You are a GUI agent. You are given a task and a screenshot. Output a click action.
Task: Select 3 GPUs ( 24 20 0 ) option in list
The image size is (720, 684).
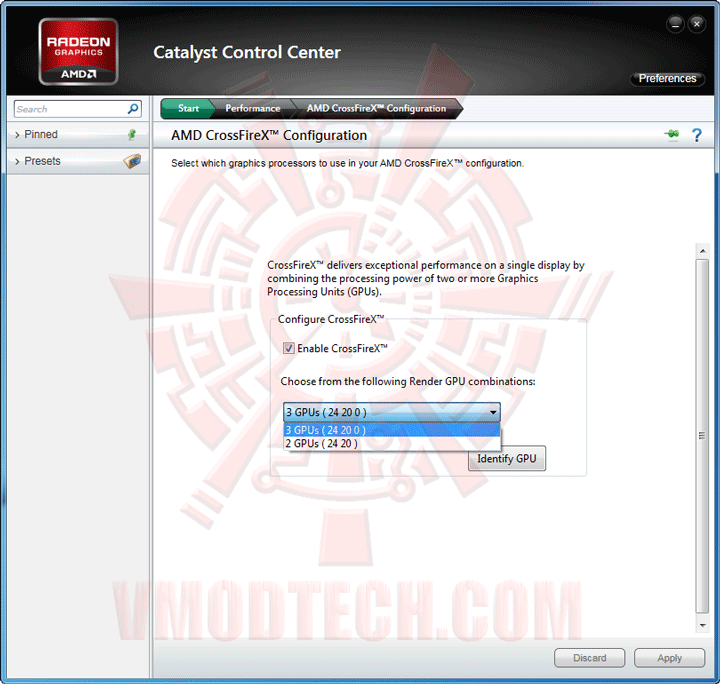392,430
